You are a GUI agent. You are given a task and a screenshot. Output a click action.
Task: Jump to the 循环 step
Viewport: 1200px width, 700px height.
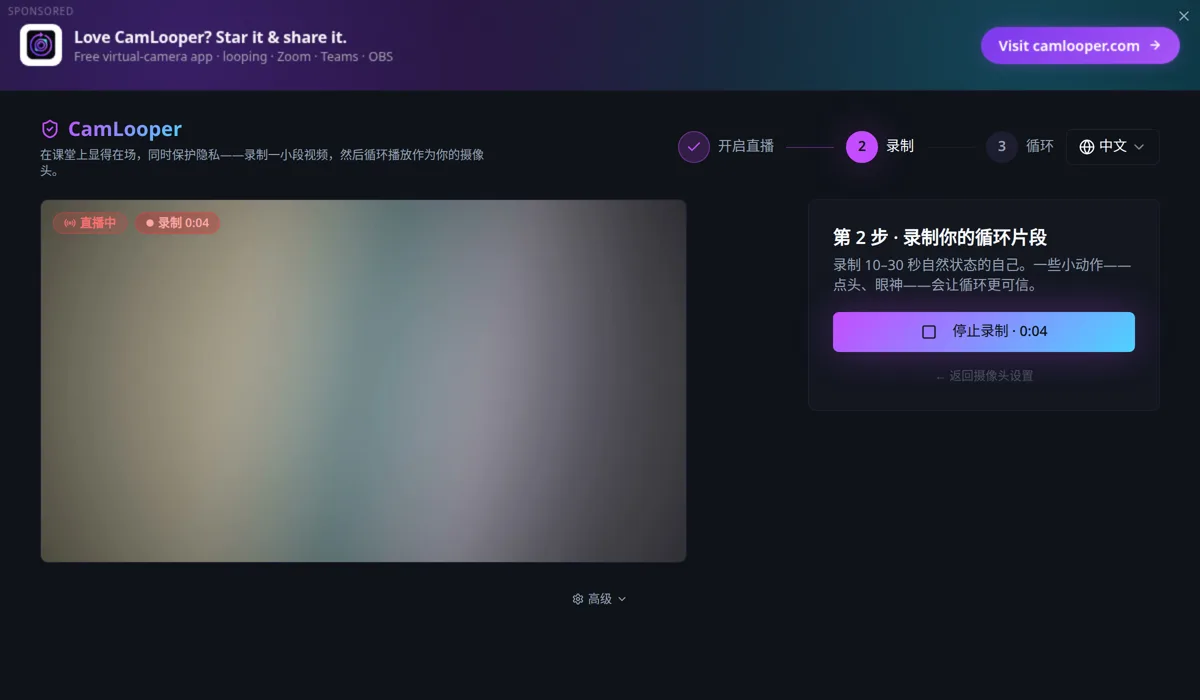[1040, 146]
